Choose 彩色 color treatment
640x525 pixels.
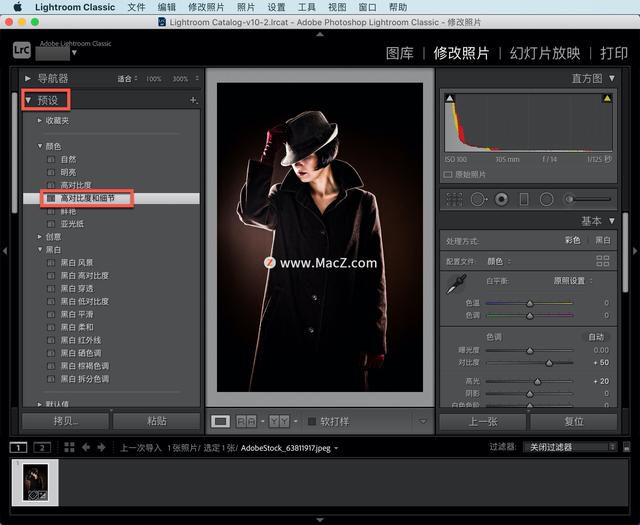[x=572, y=240]
